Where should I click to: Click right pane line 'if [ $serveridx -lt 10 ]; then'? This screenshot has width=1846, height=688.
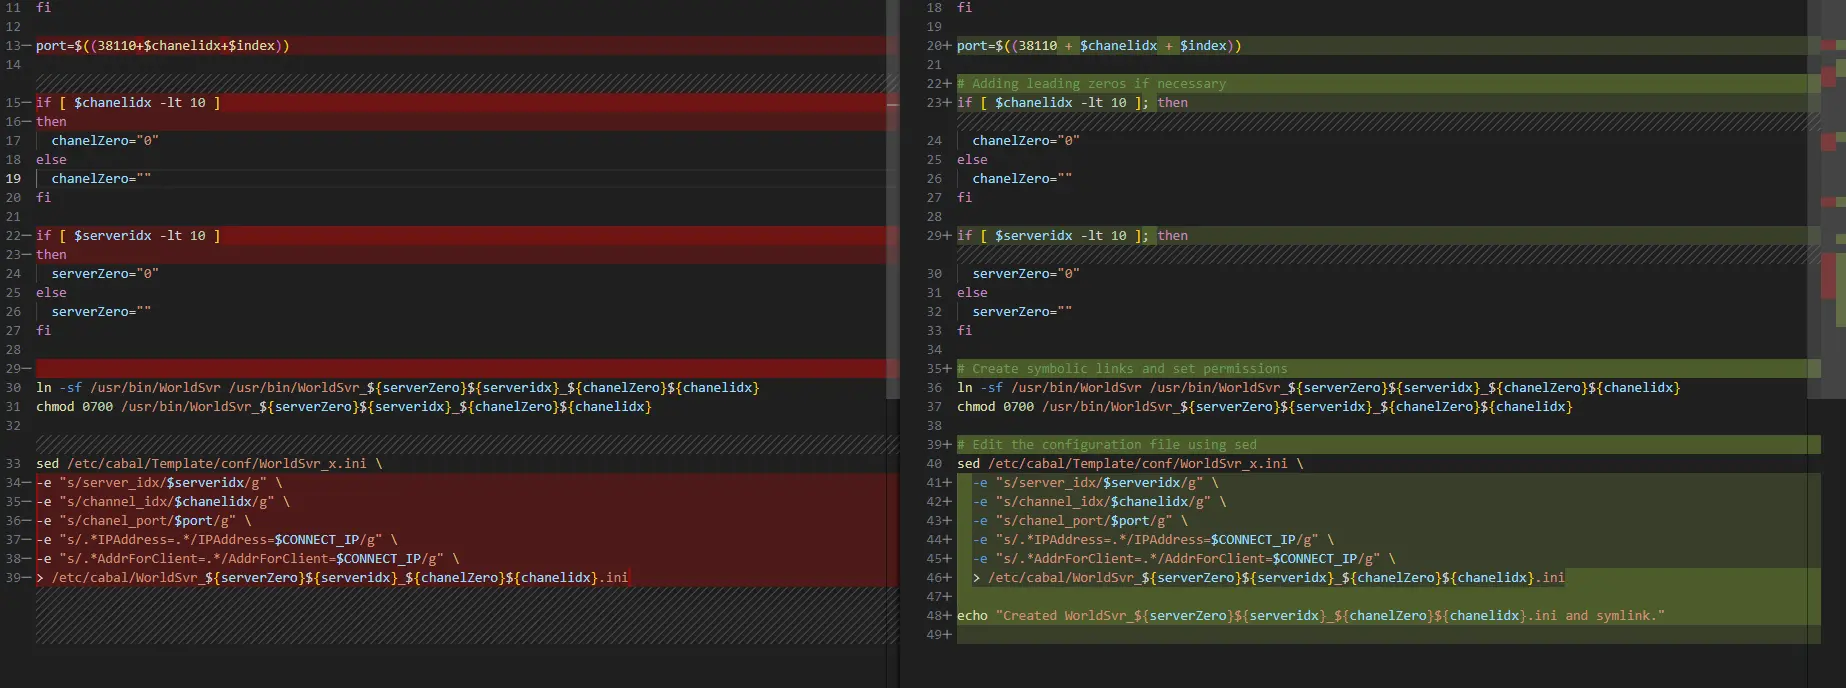(1072, 235)
